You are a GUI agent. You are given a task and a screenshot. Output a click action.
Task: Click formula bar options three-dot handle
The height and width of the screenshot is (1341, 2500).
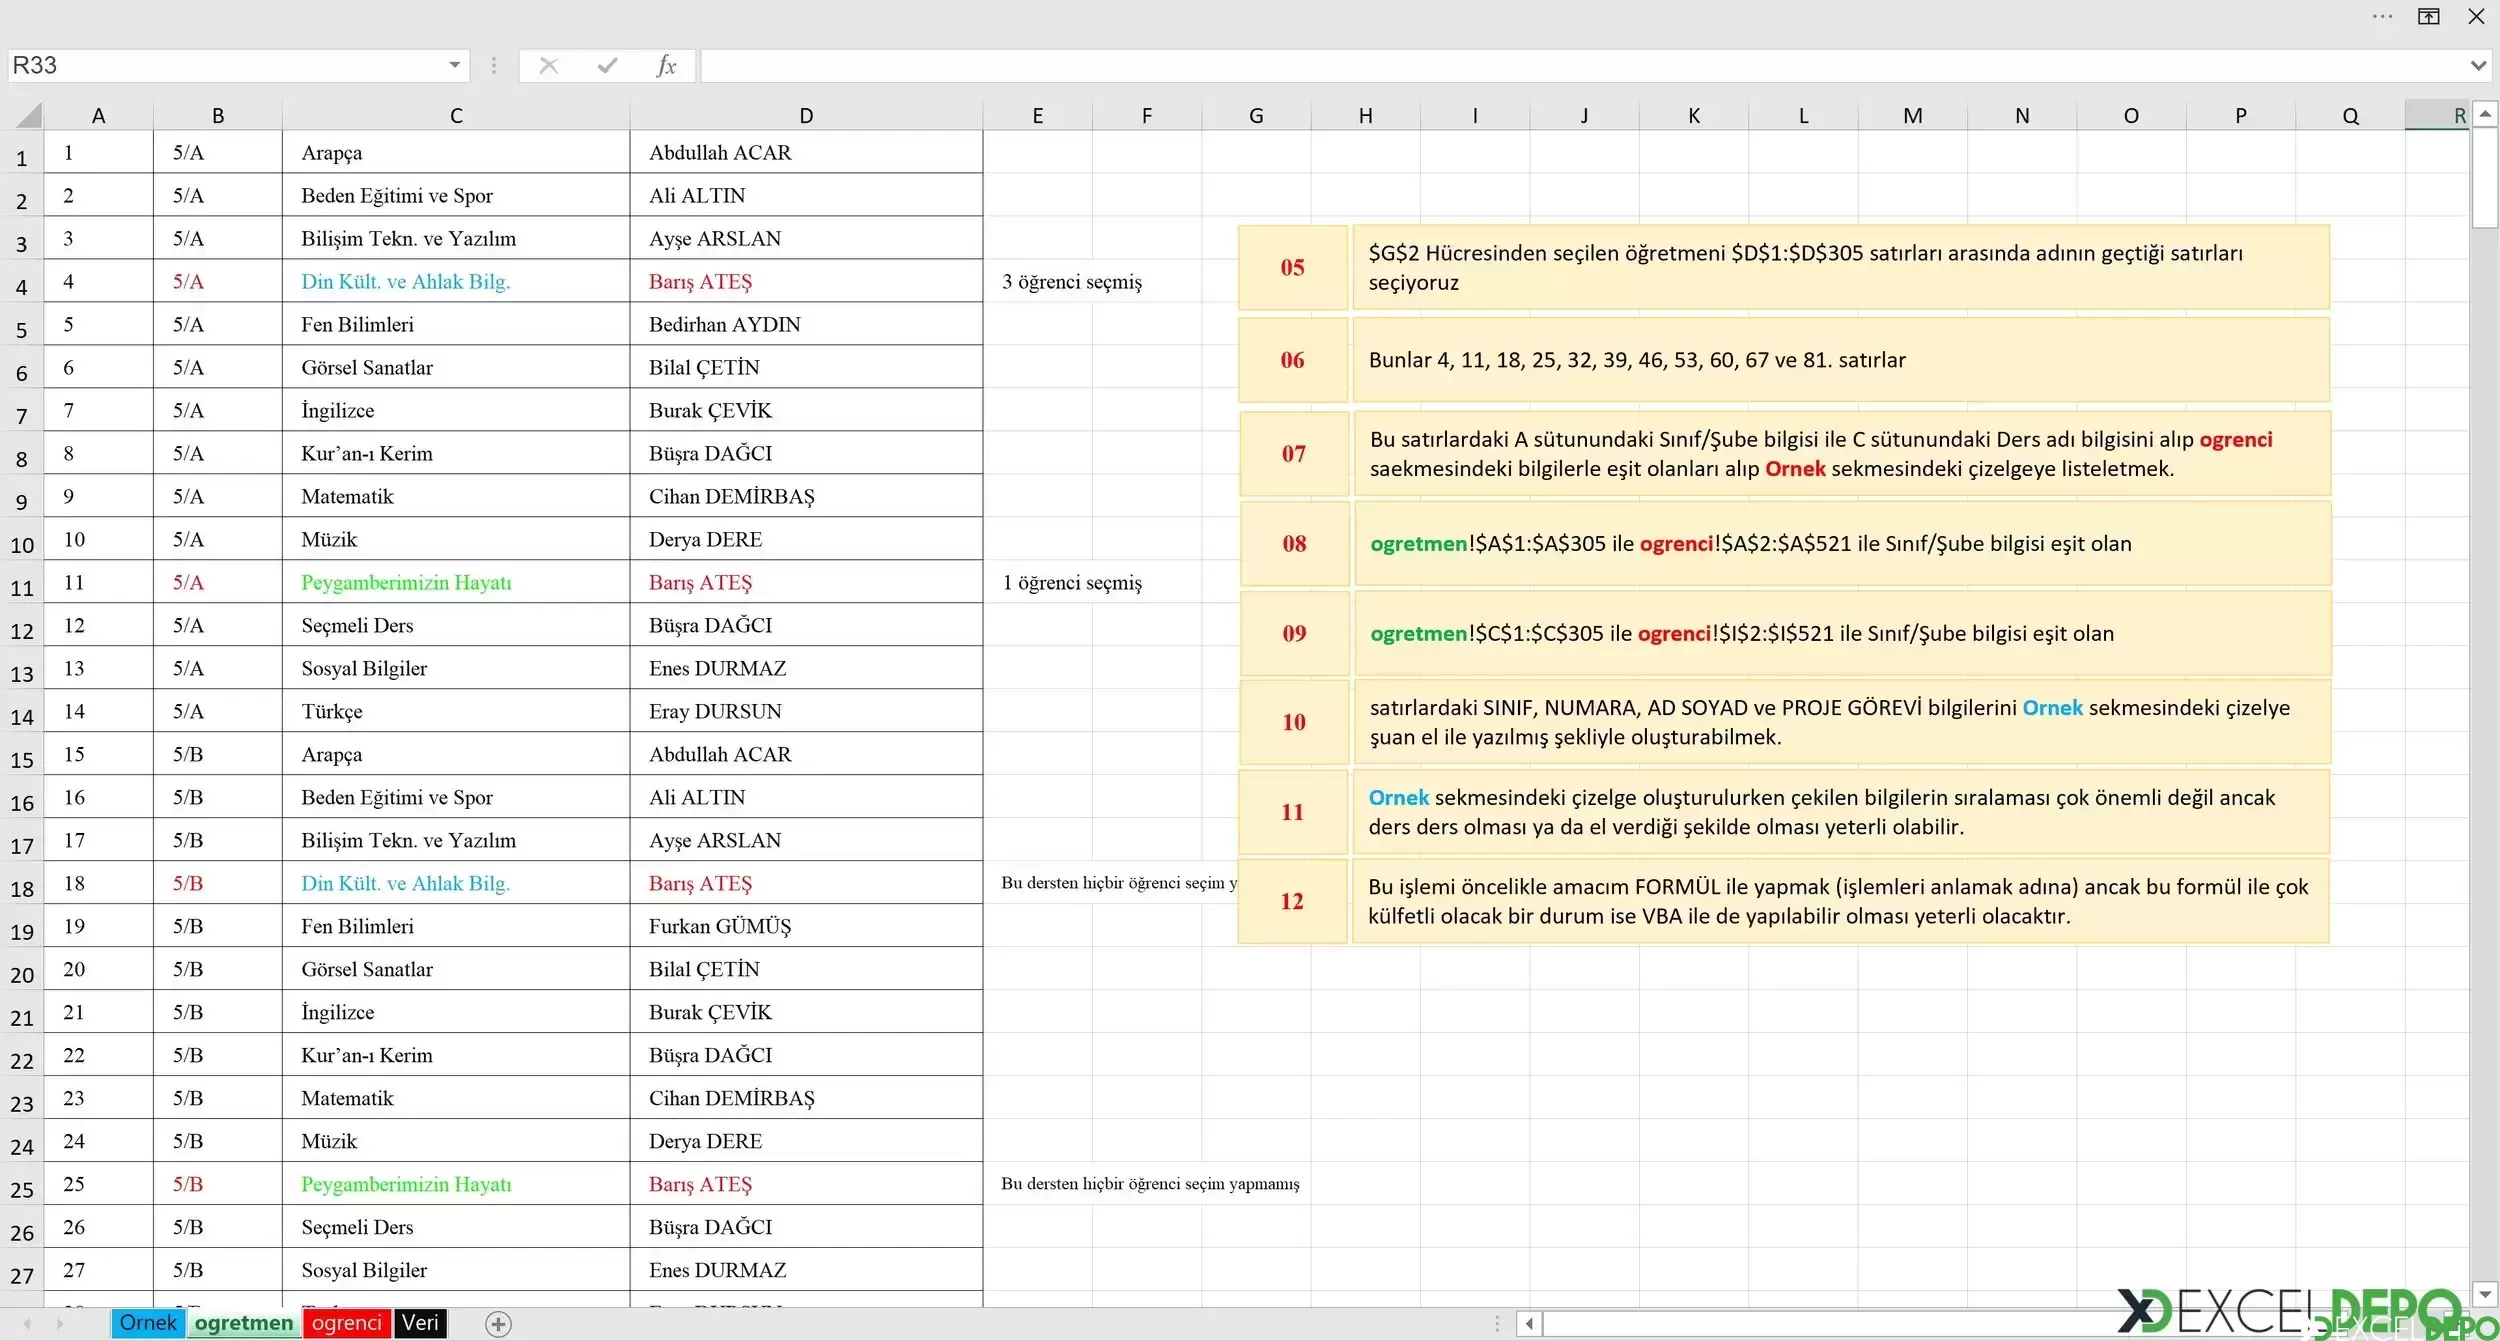pyautogui.click(x=493, y=66)
